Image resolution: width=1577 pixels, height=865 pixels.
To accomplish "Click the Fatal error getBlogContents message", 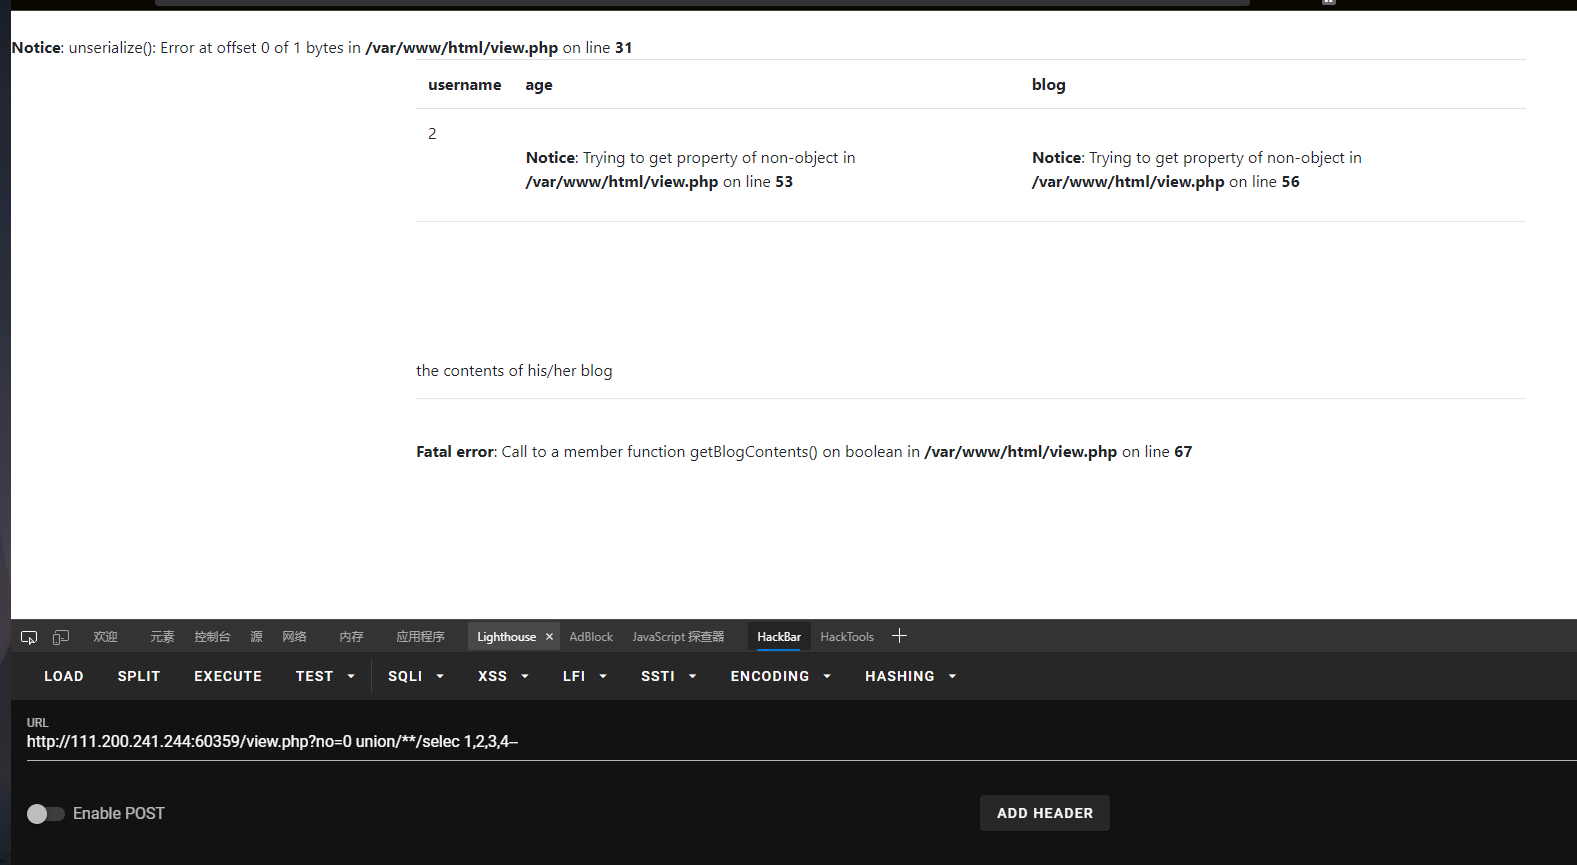I will click(804, 452).
